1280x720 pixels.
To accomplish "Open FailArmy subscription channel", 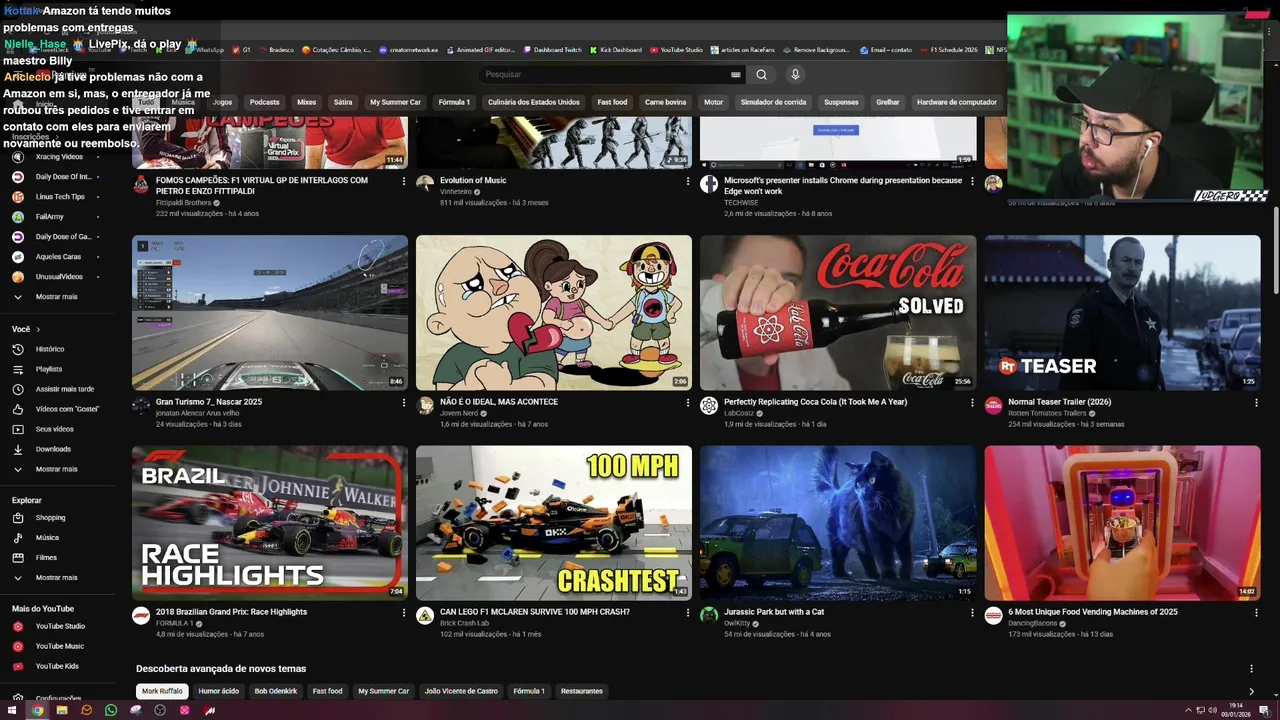I will [50, 217].
